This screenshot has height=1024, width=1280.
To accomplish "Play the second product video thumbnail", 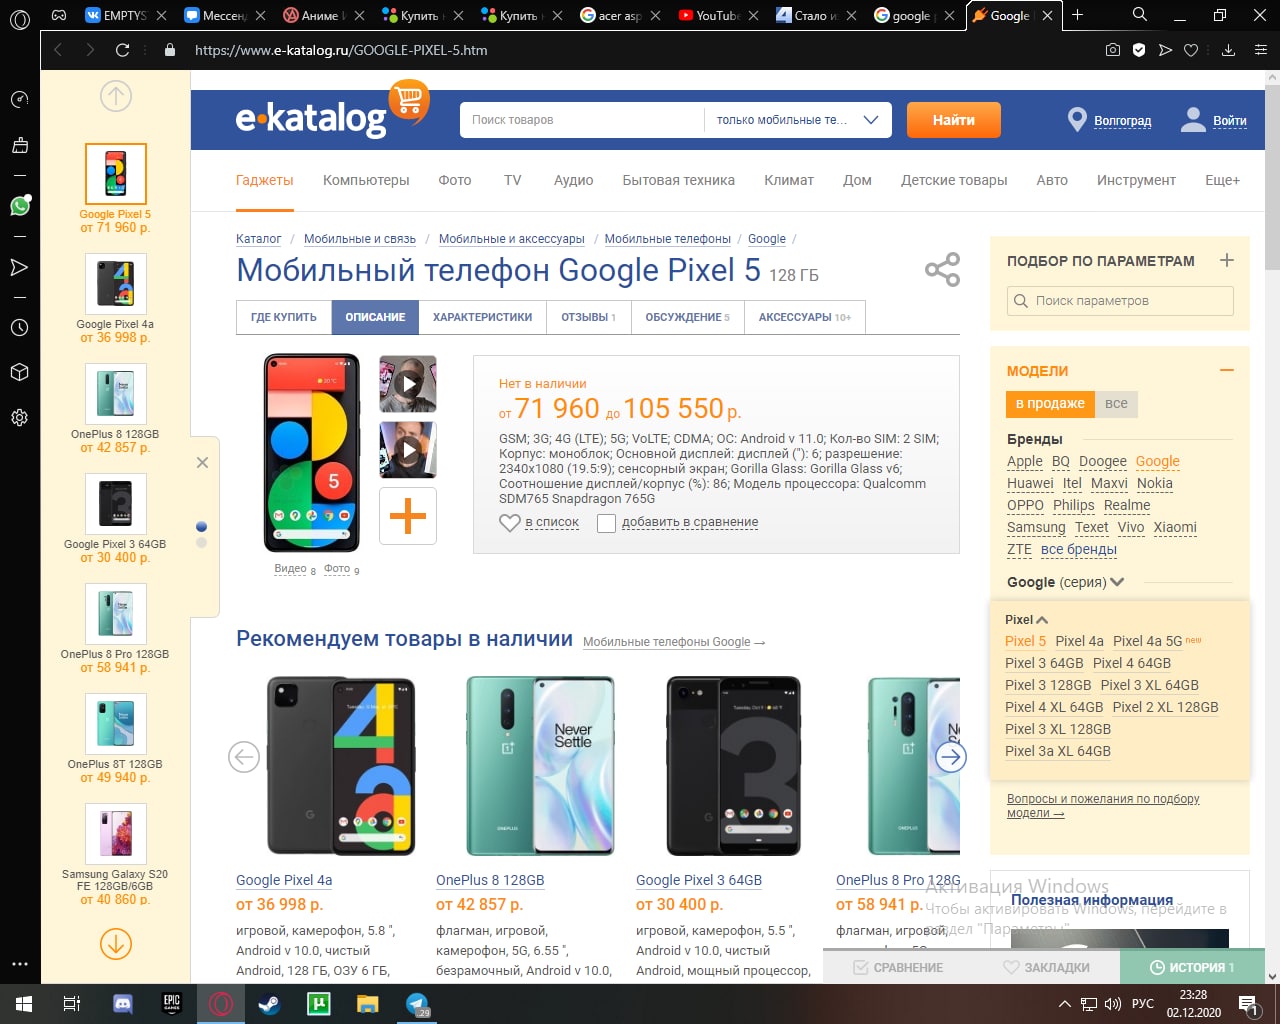I will point(408,450).
